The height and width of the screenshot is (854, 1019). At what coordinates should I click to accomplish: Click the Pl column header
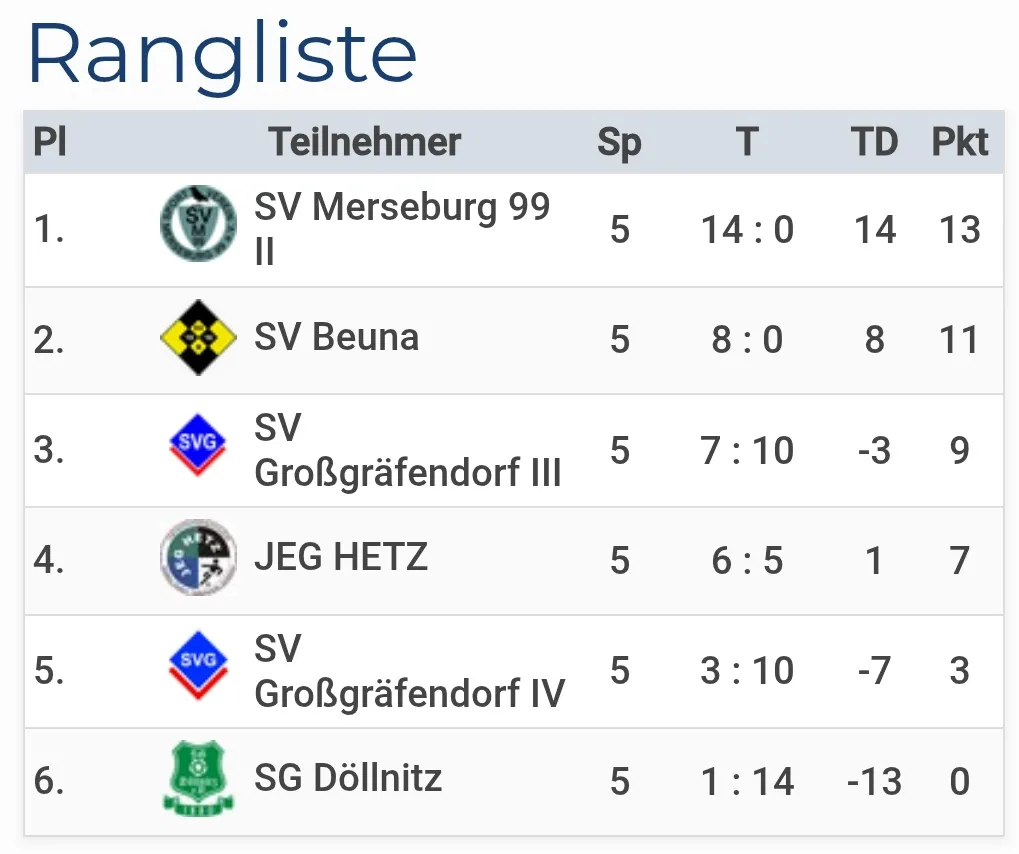point(50,143)
